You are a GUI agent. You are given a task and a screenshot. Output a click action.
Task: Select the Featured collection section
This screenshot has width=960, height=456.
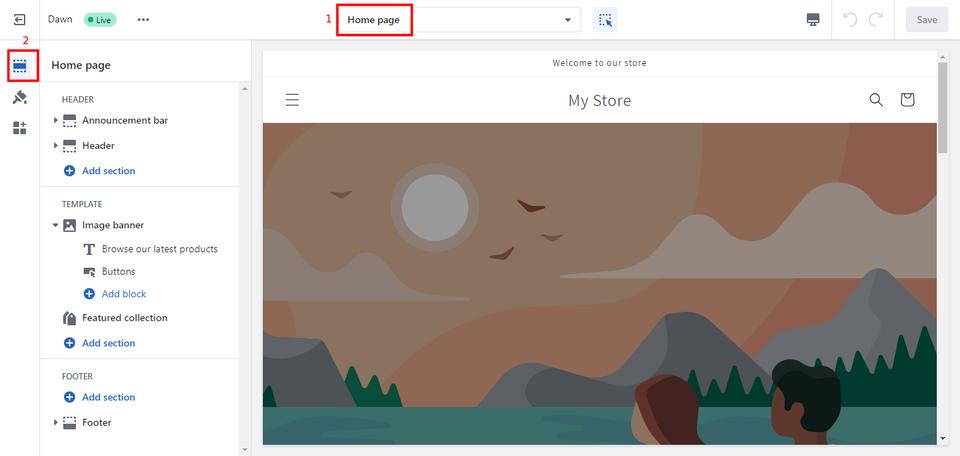point(125,318)
